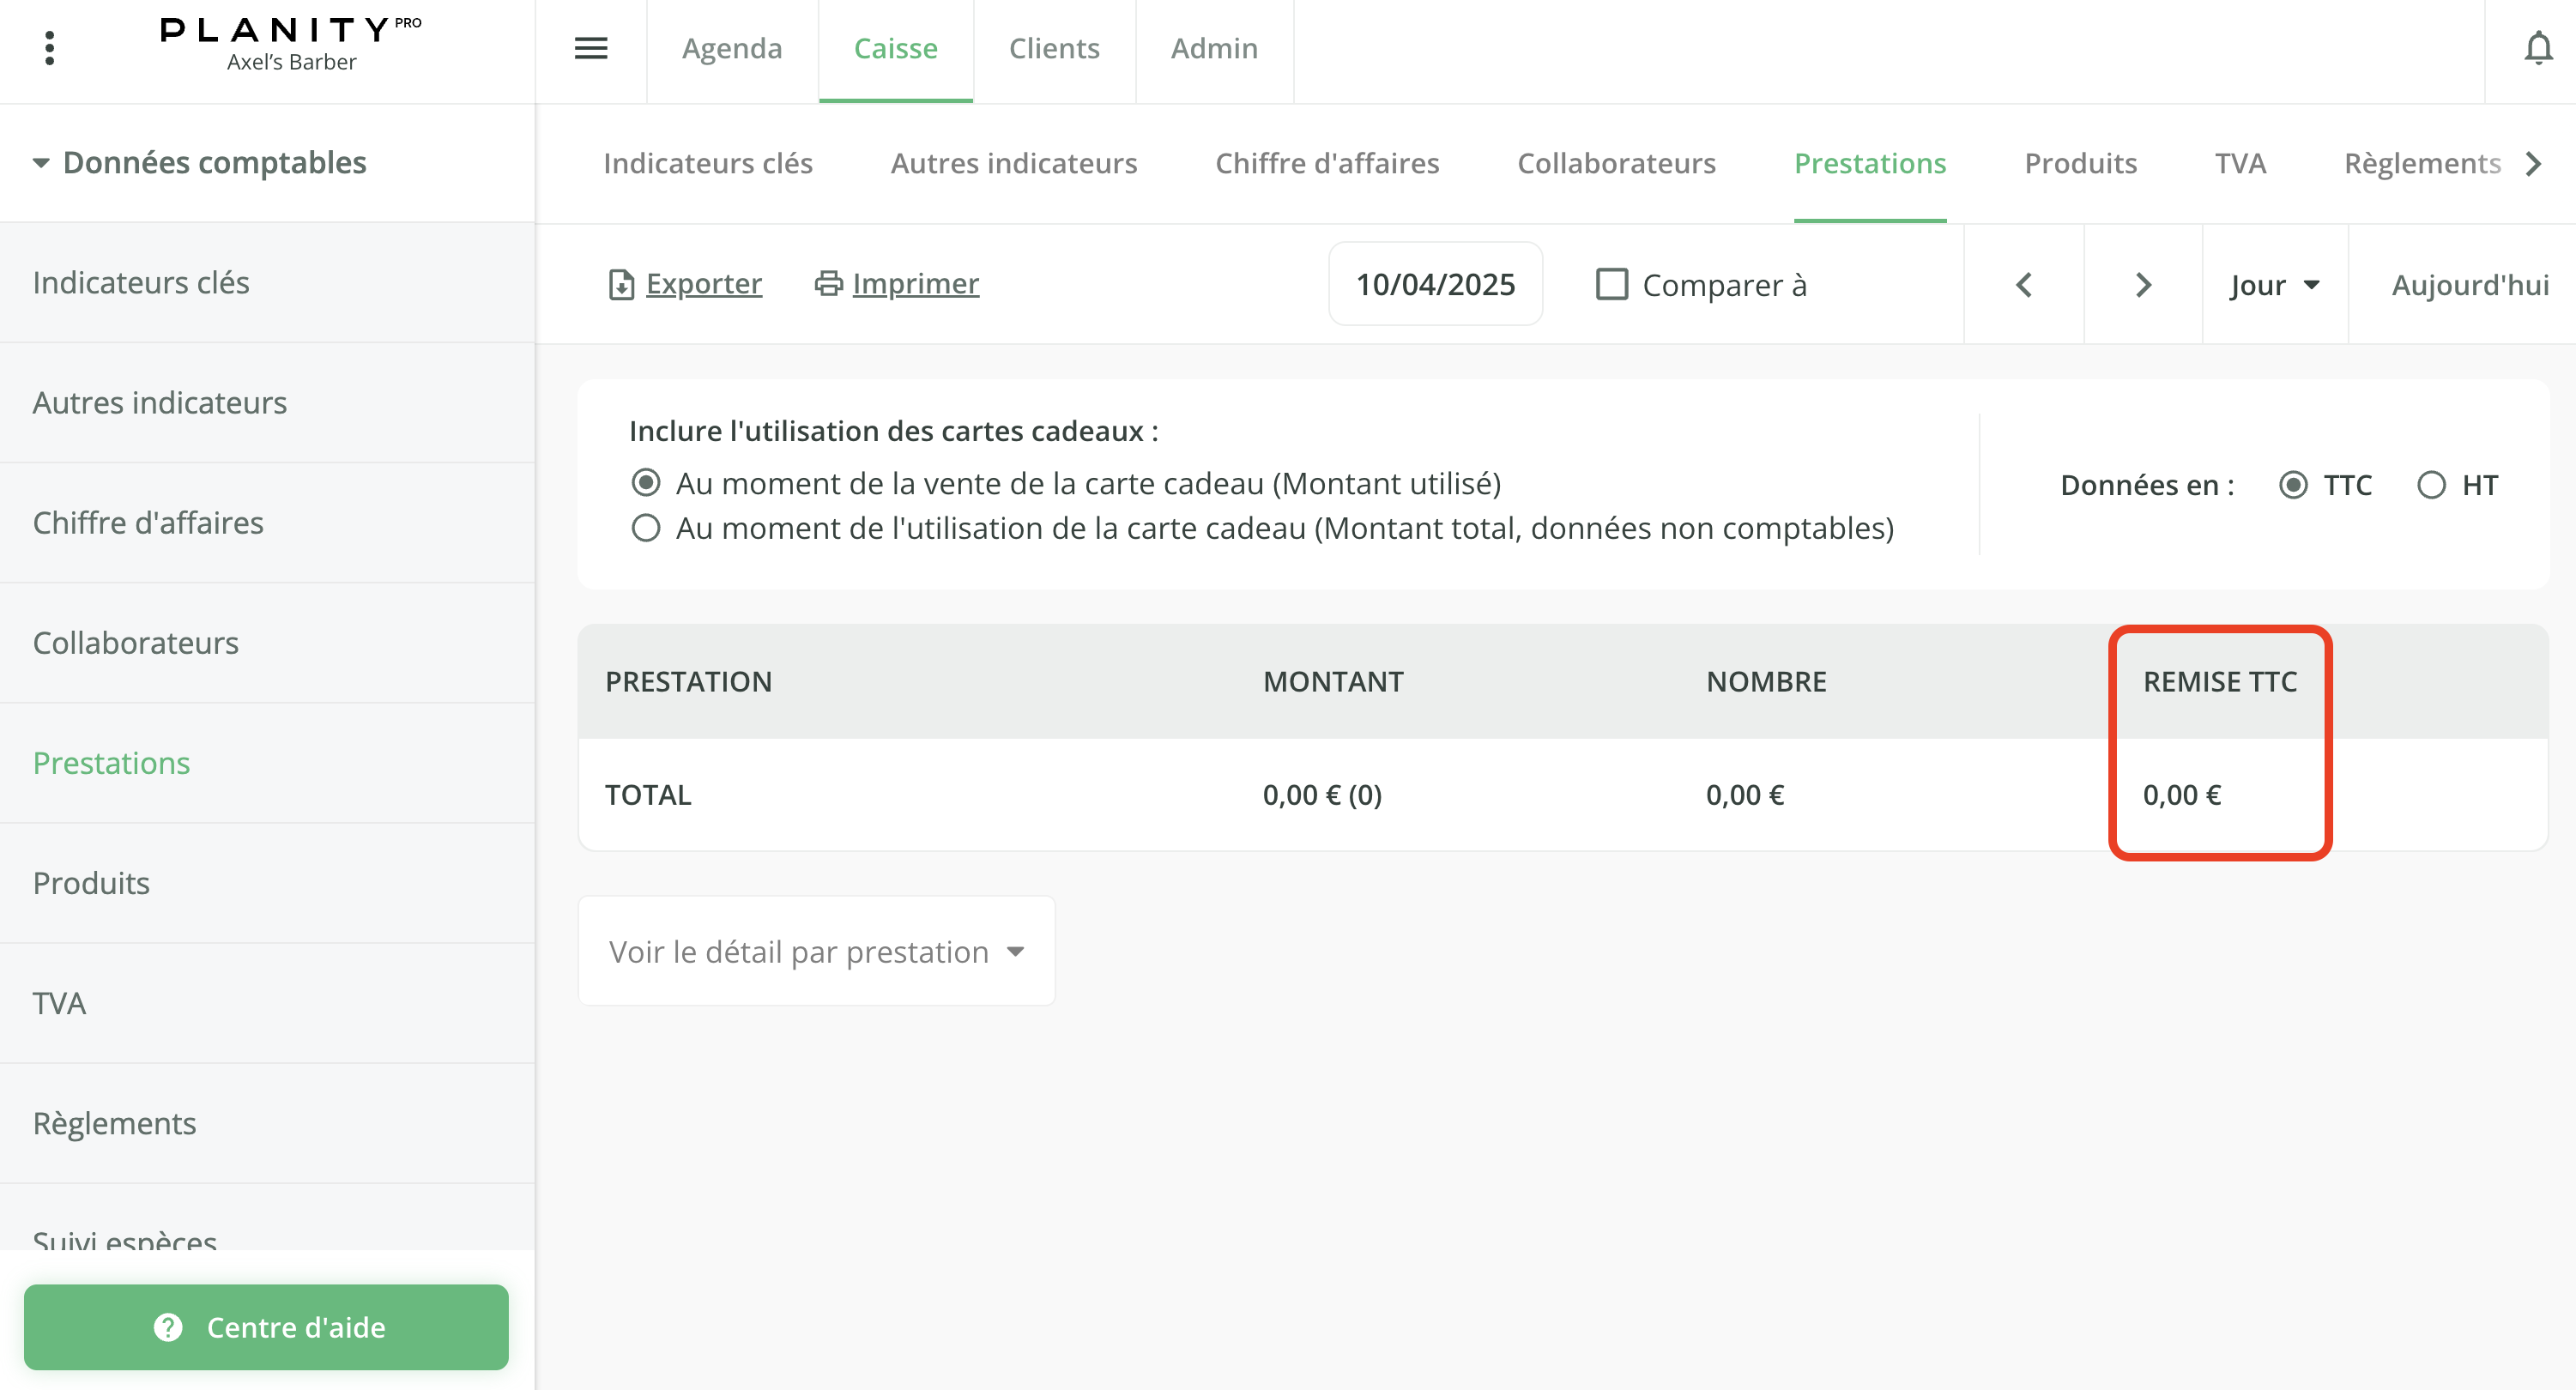Image resolution: width=2576 pixels, height=1390 pixels.
Task: Open Centre d'aide help button
Action: click(266, 1327)
